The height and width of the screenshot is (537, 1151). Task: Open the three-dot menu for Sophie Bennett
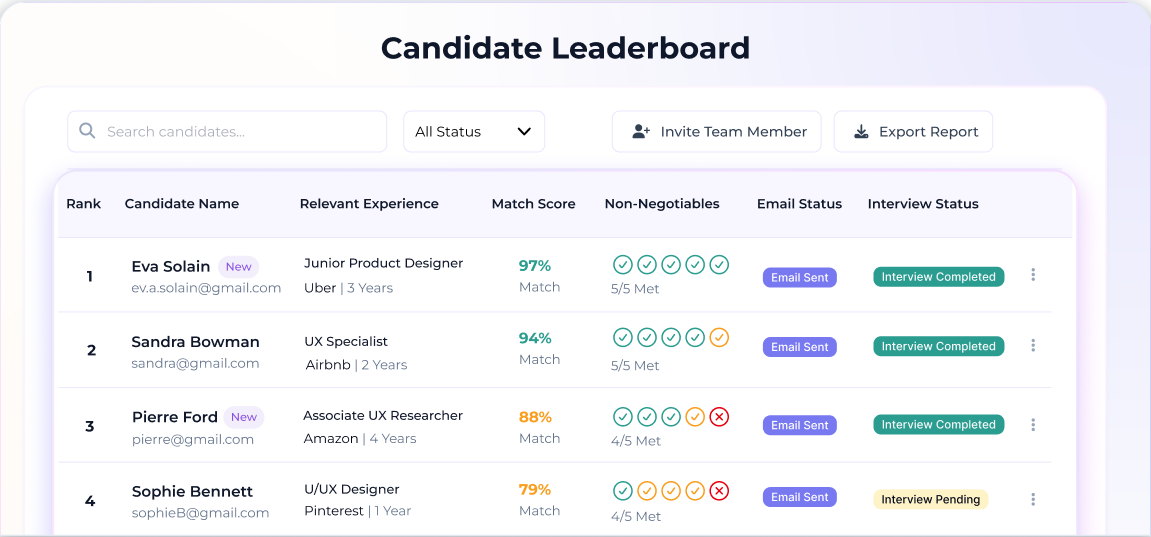tap(1033, 499)
